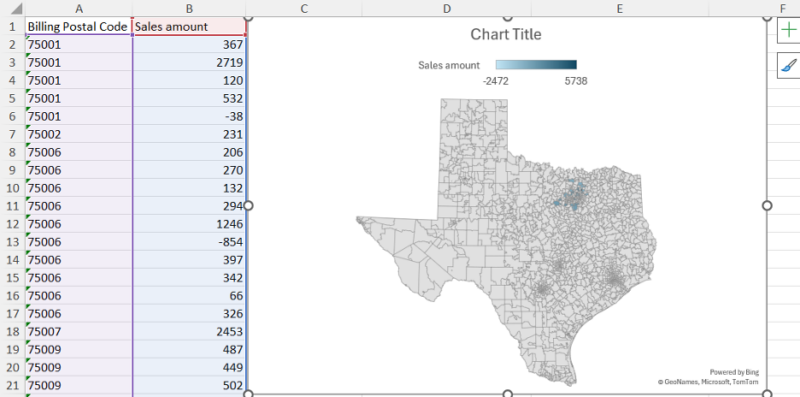Click the chart's left middle resize handle

pos(248,205)
